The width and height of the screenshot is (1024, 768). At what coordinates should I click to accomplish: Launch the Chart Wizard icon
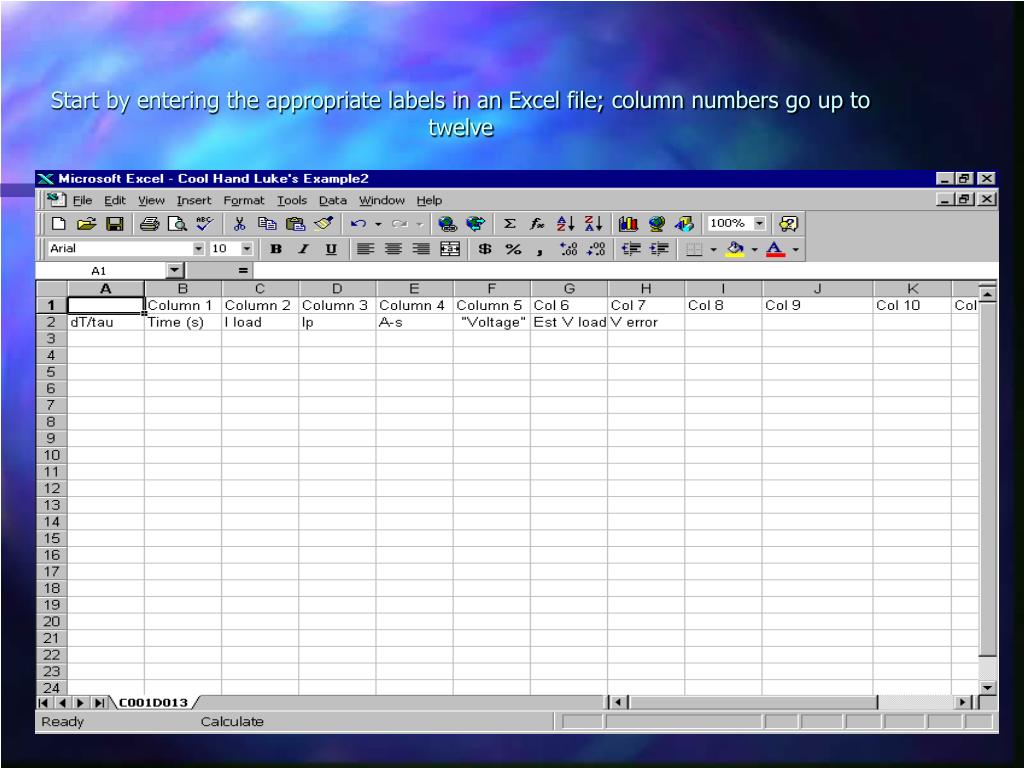628,224
